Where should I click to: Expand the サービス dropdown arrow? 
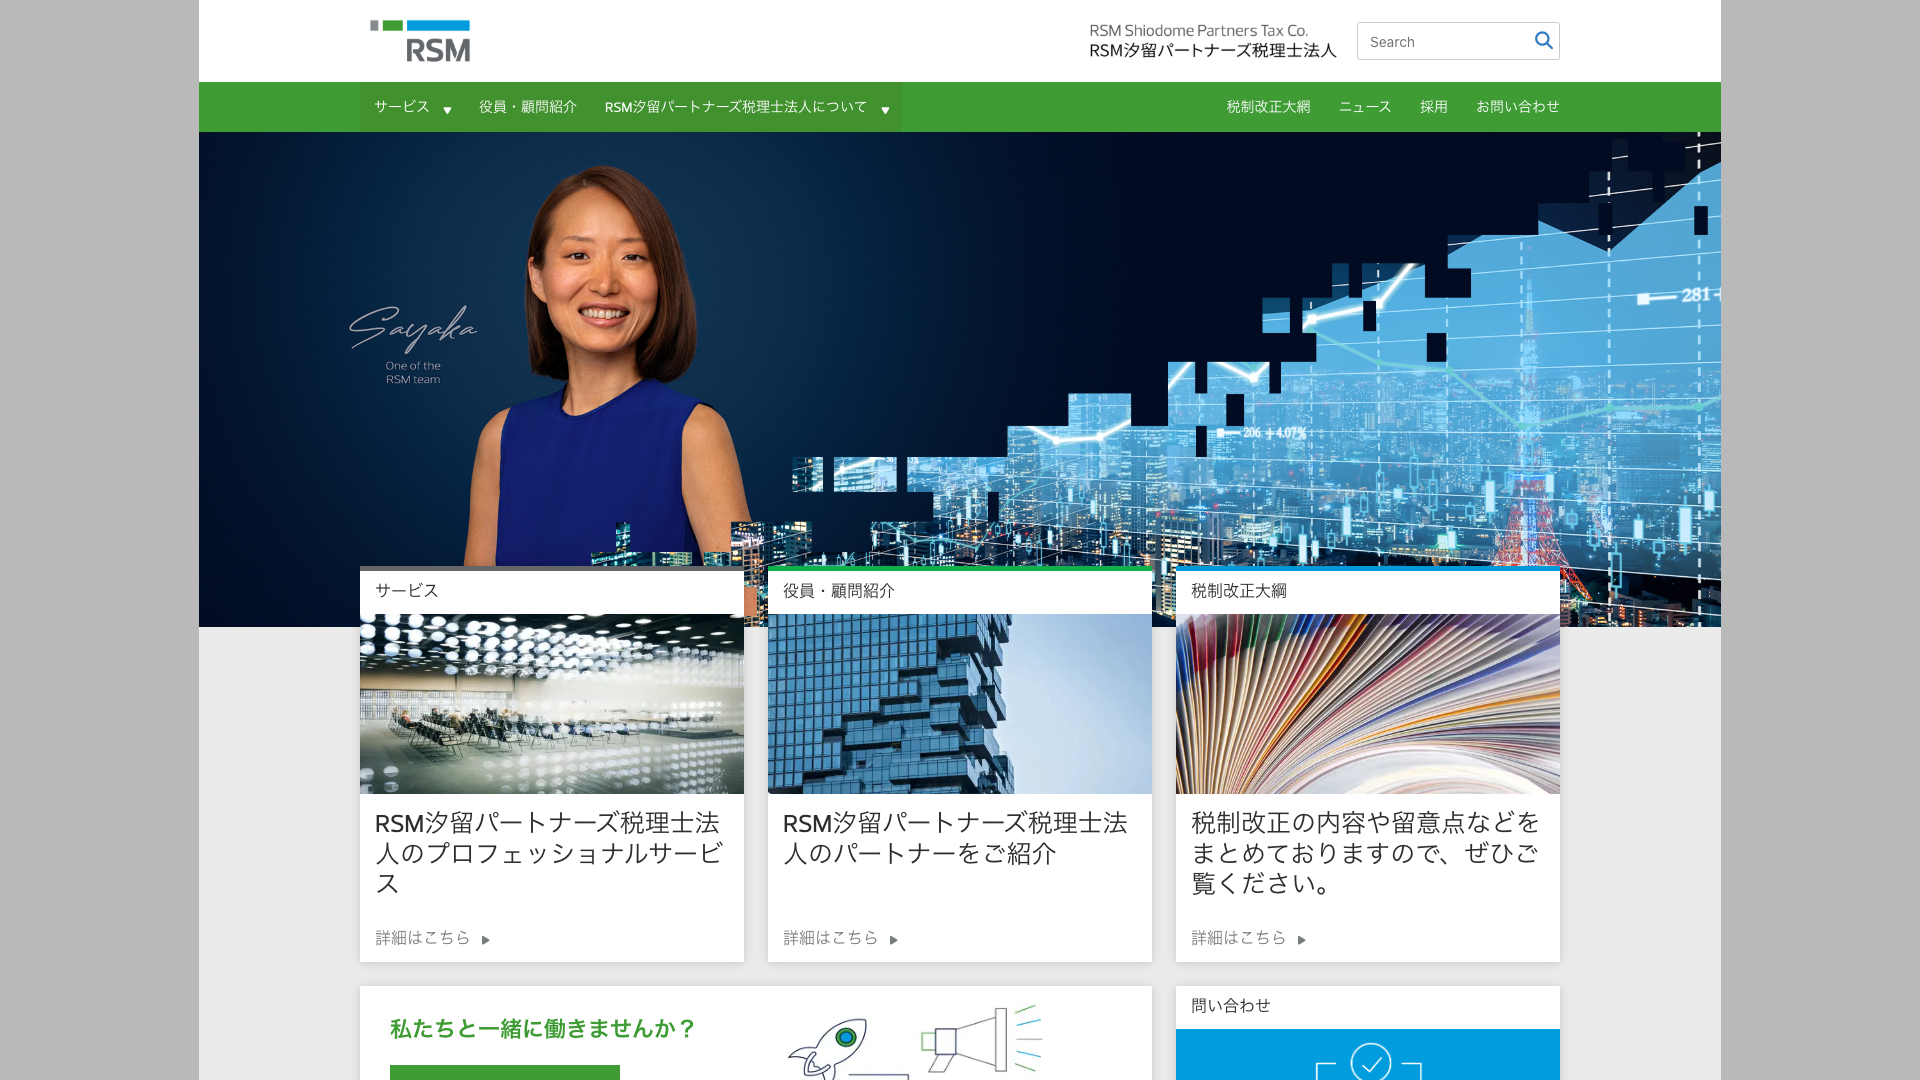pyautogui.click(x=447, y=110)
